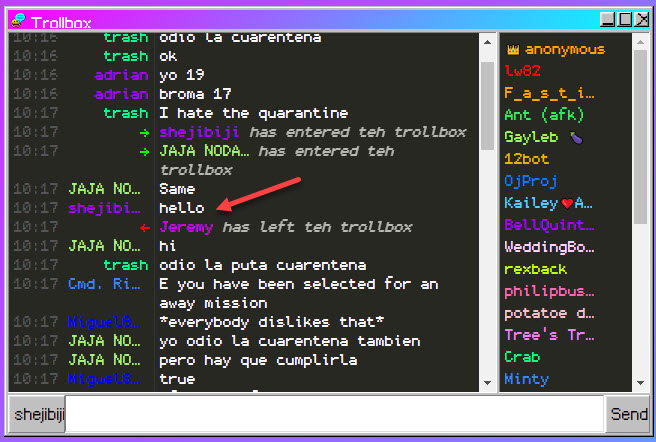Click the green arrow beside JAJA NODA entered message
This screenshot has height=442, width=656.
pyautogui.click(x=144, y=151)
